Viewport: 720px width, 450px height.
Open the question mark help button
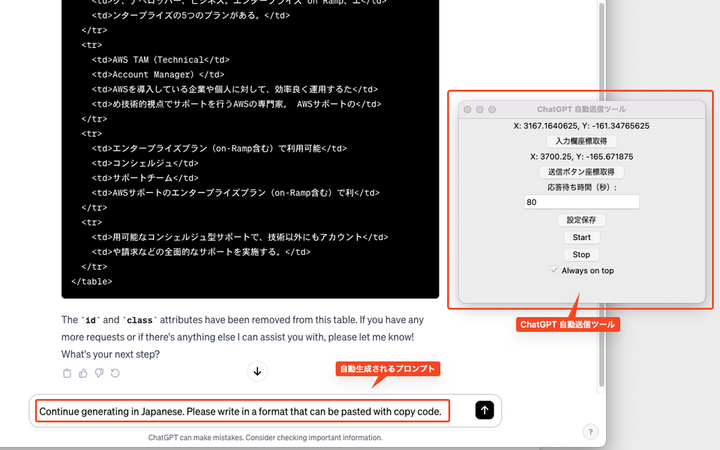(x=591, y=432)
